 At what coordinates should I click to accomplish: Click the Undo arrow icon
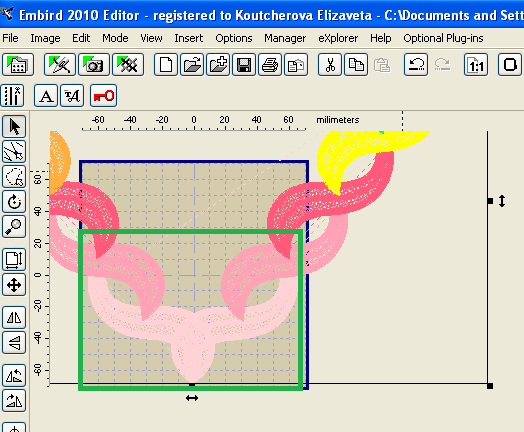point(416,64)
